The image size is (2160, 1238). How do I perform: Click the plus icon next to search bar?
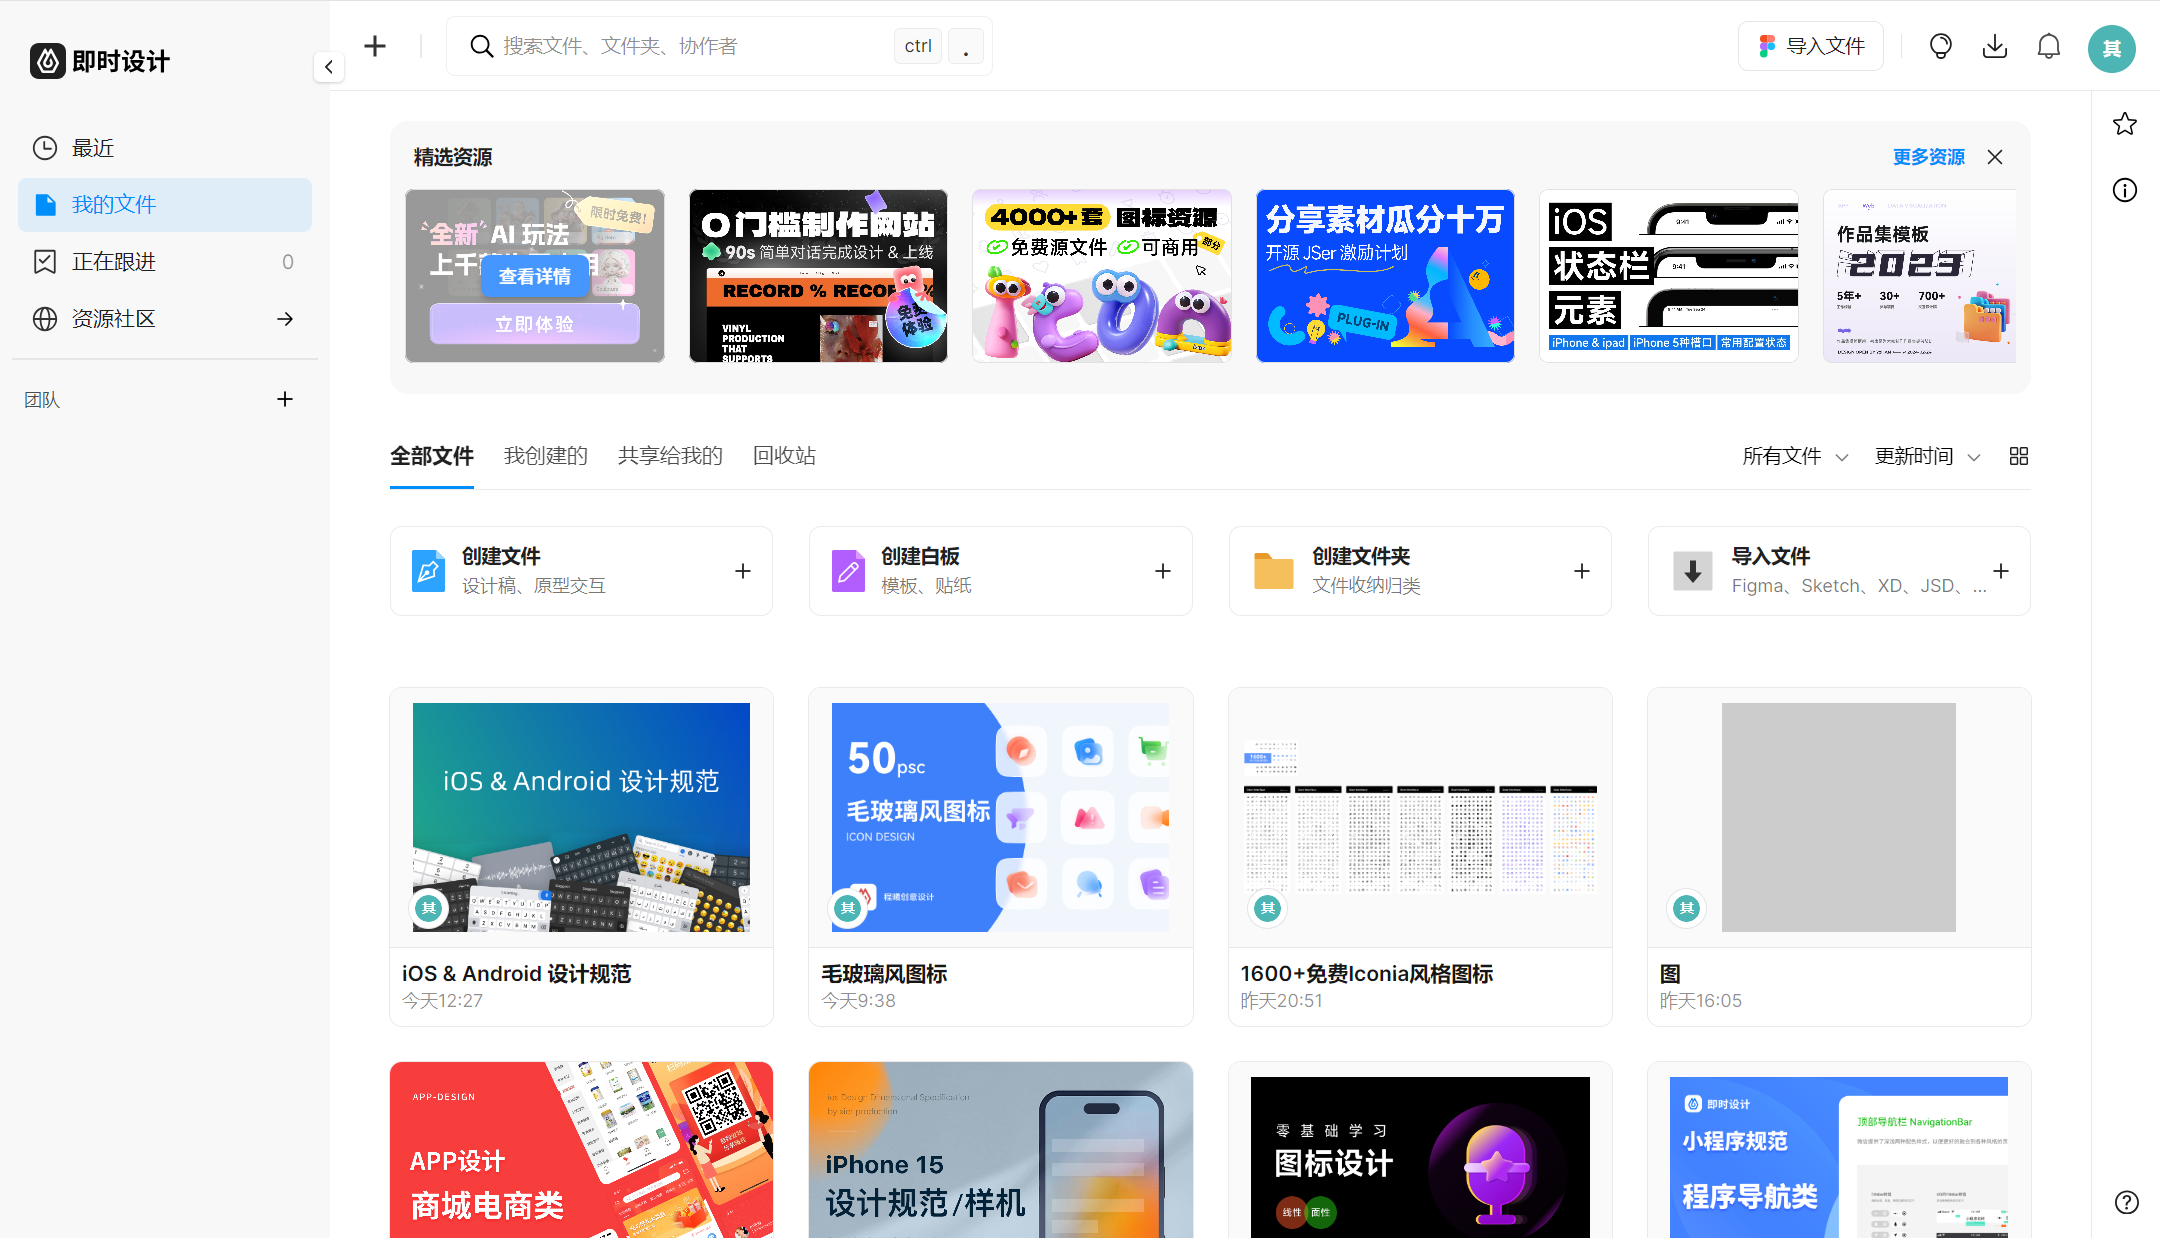(x=375, y=45)
